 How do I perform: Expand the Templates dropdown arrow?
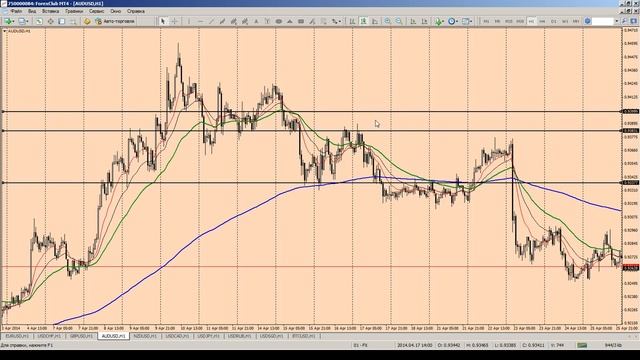coord(471,21)
